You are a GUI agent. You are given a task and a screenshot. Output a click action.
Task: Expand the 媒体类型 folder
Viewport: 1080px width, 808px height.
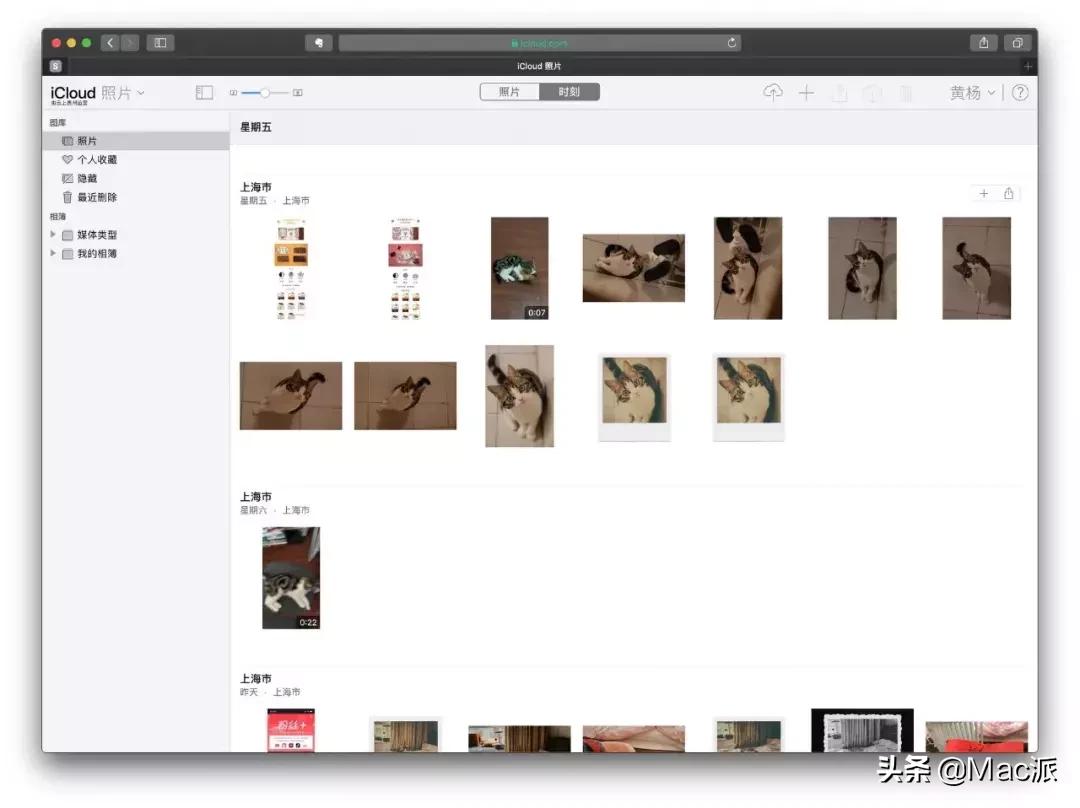point(53,234)
